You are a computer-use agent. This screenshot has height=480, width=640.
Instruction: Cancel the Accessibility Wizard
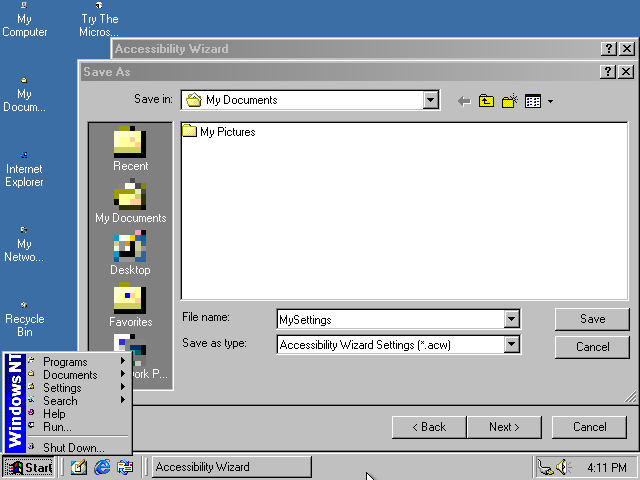589,427
